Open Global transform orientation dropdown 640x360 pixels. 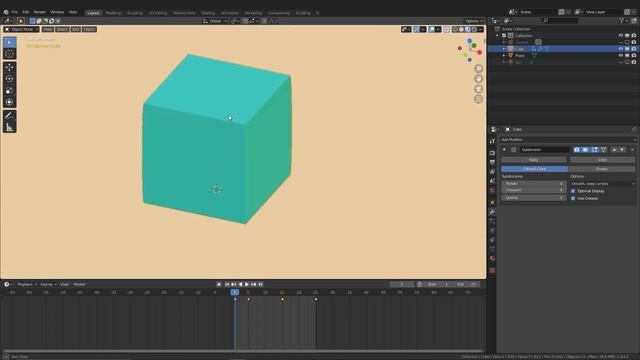click(215, 21)
